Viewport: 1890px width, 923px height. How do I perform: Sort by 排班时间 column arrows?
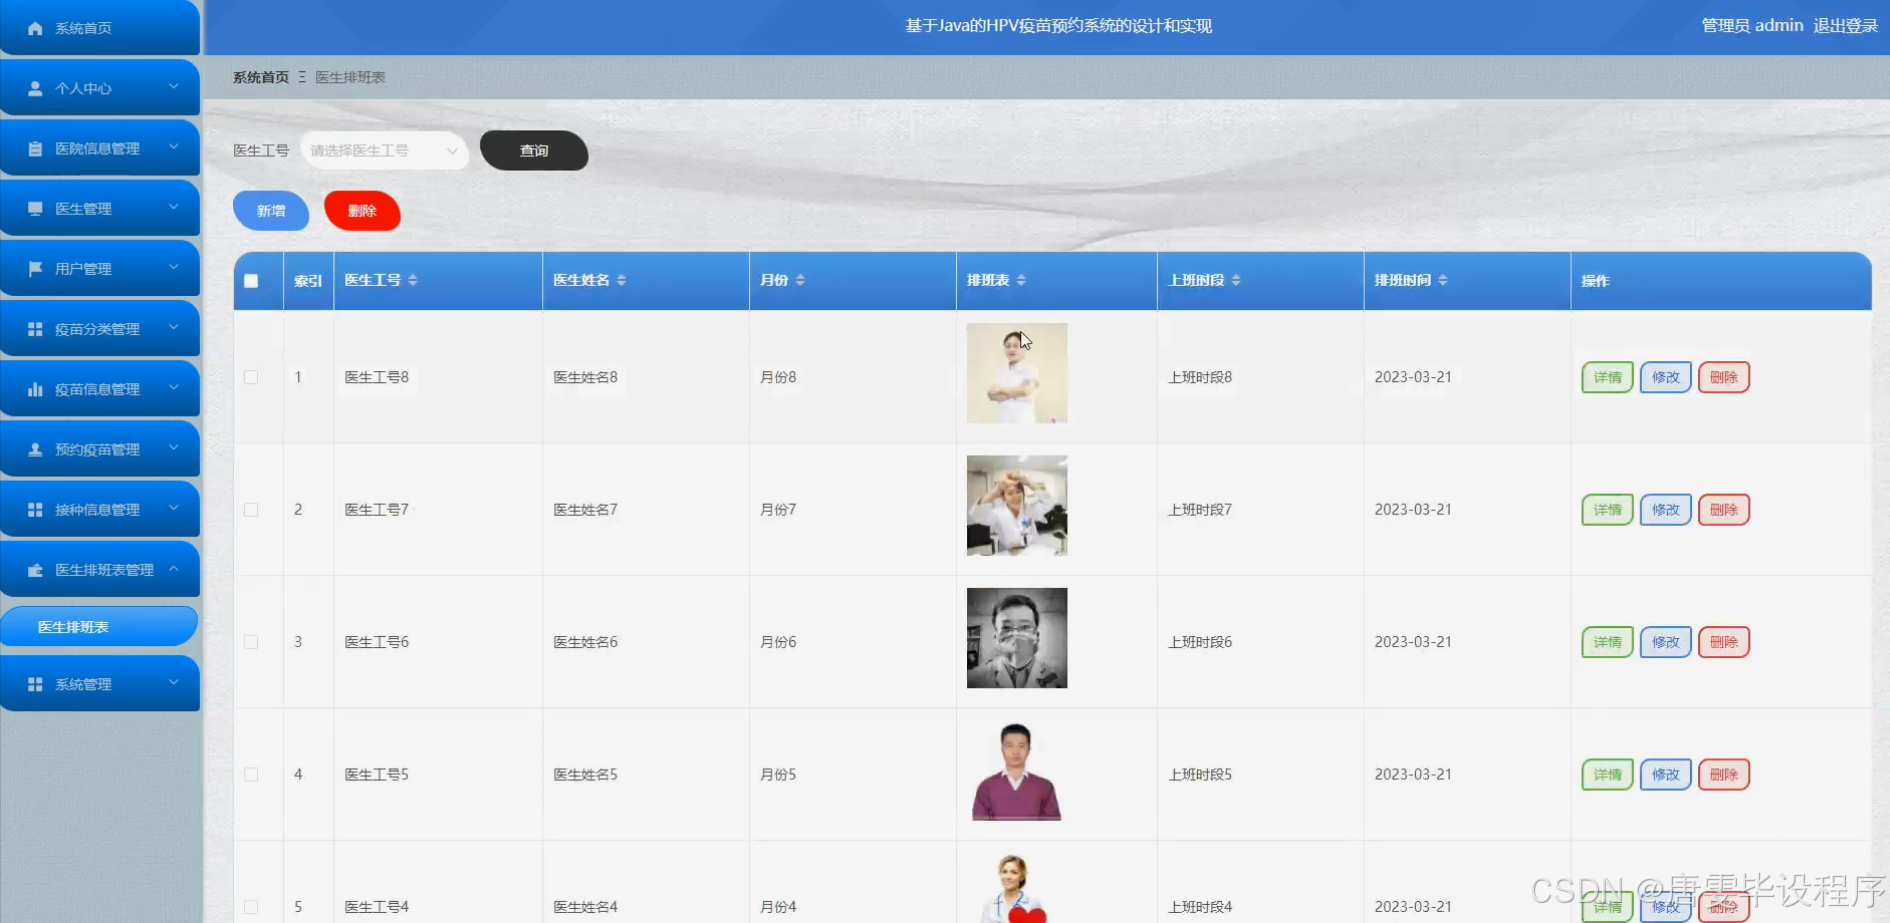point(1443,280)
